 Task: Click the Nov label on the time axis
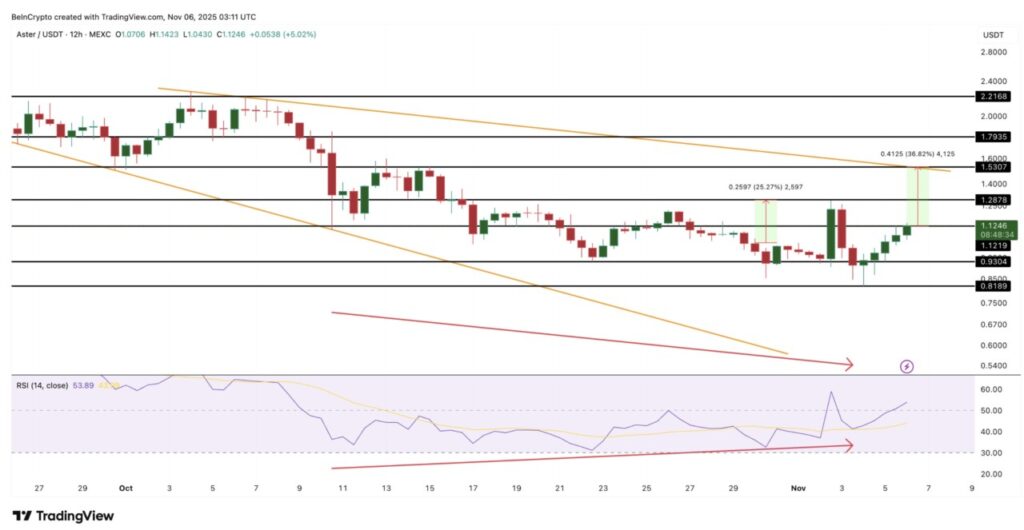pos(800,488)
